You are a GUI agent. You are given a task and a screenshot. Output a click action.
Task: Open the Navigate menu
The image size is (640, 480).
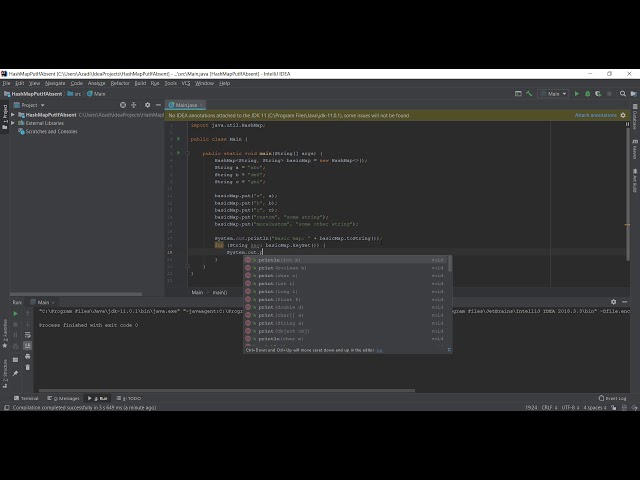pos(55,83)
